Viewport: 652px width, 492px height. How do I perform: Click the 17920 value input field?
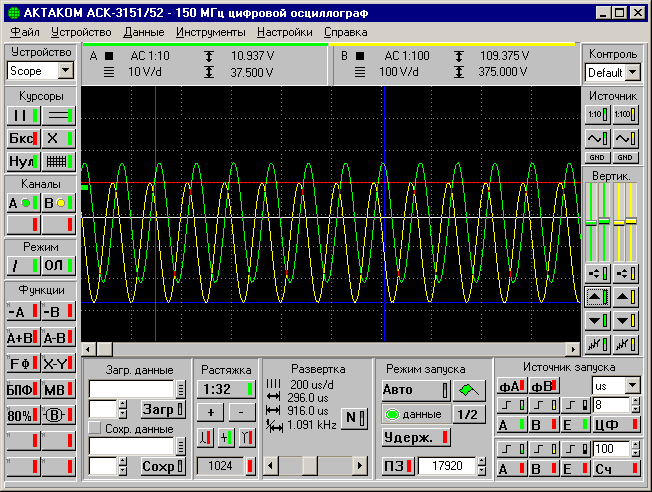pyautogui.click(x=447, y=466)
